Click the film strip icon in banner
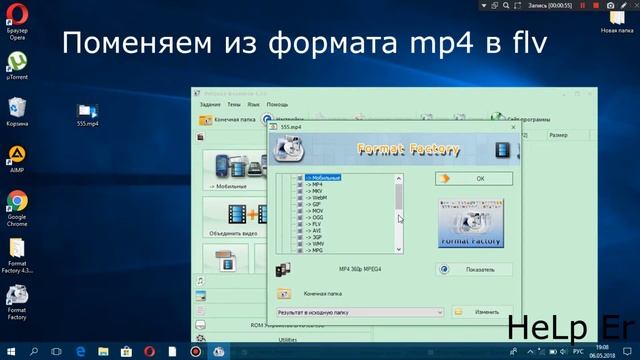 pos(502,150)
